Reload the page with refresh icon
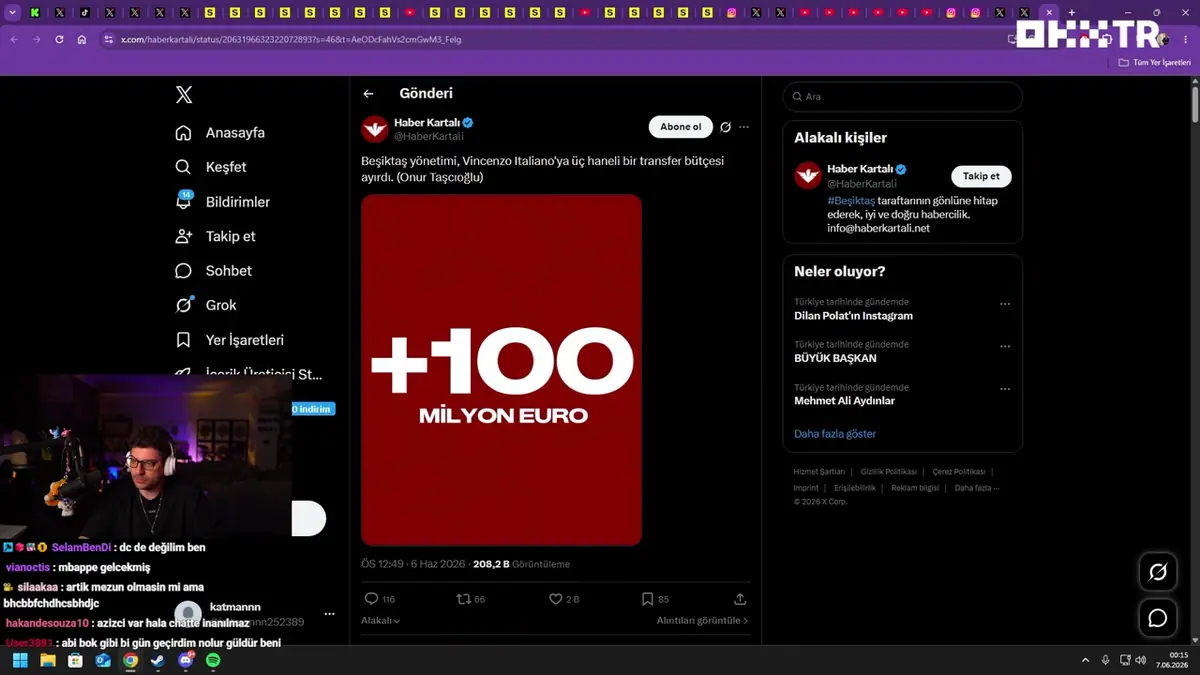Screen dimensions: 1200x675 (59, 39)
